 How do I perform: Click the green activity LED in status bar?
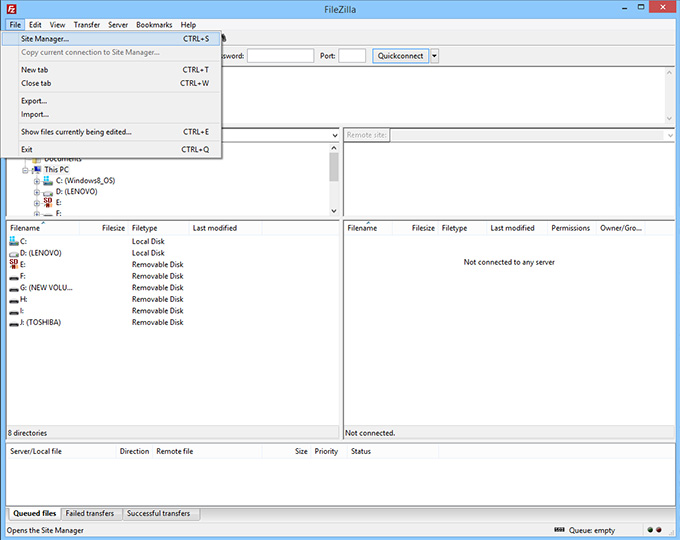pos(650,530)
